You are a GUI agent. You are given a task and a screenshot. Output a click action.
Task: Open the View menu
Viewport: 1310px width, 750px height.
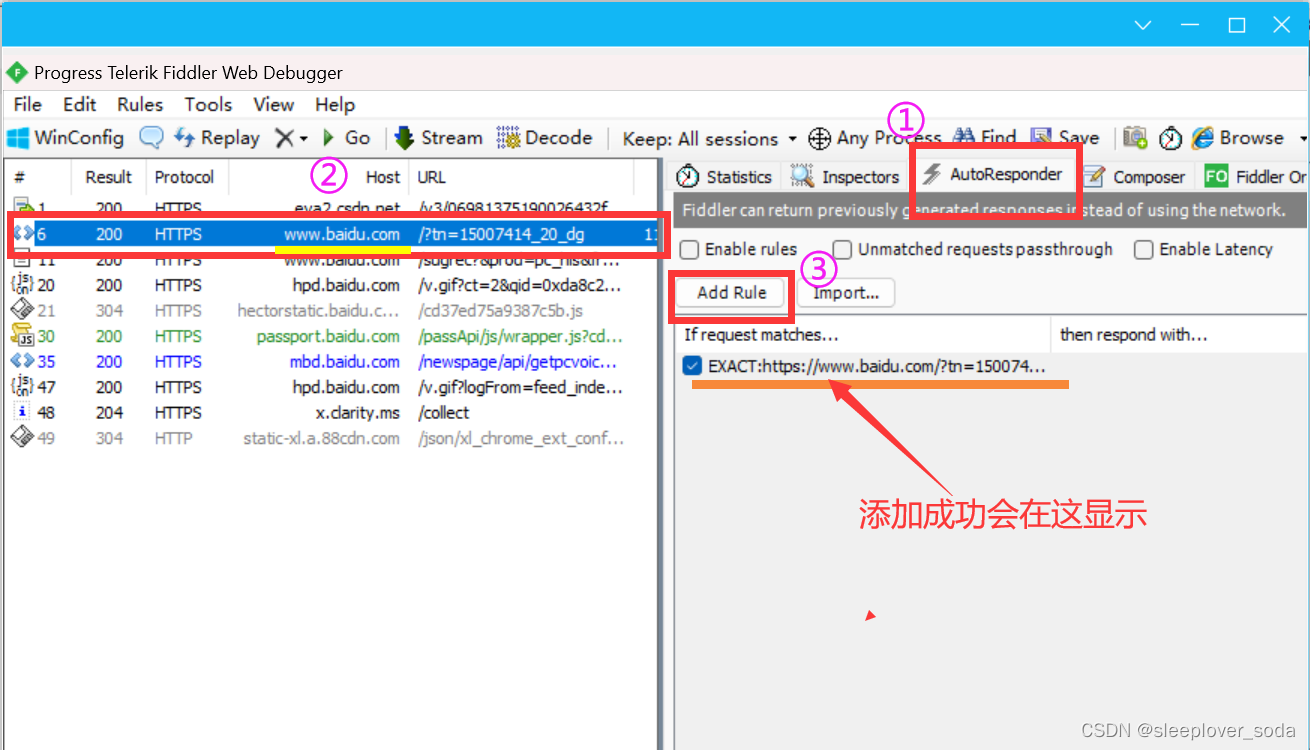[273, 104]
